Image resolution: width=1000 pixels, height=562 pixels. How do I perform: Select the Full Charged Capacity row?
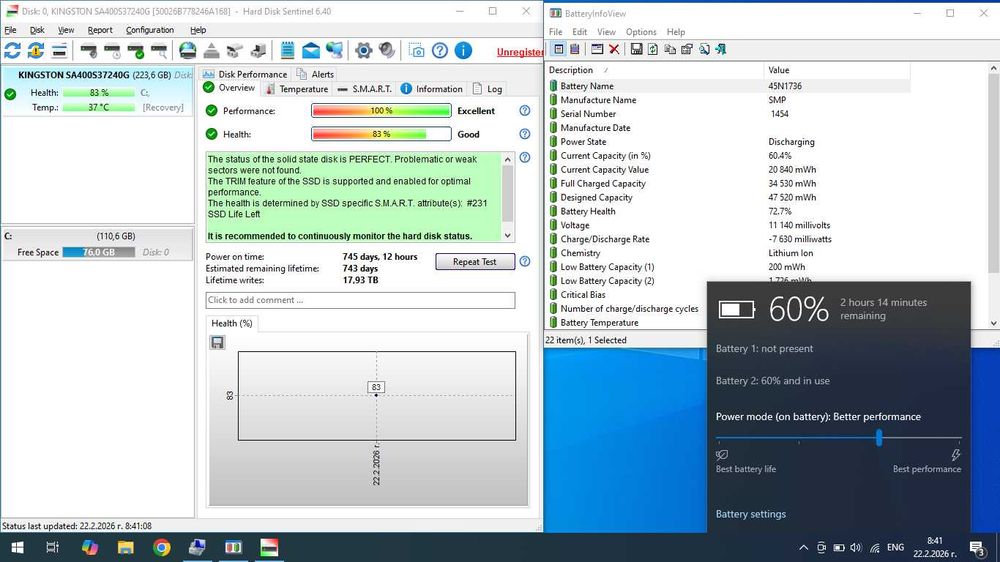tap(728, 184)
